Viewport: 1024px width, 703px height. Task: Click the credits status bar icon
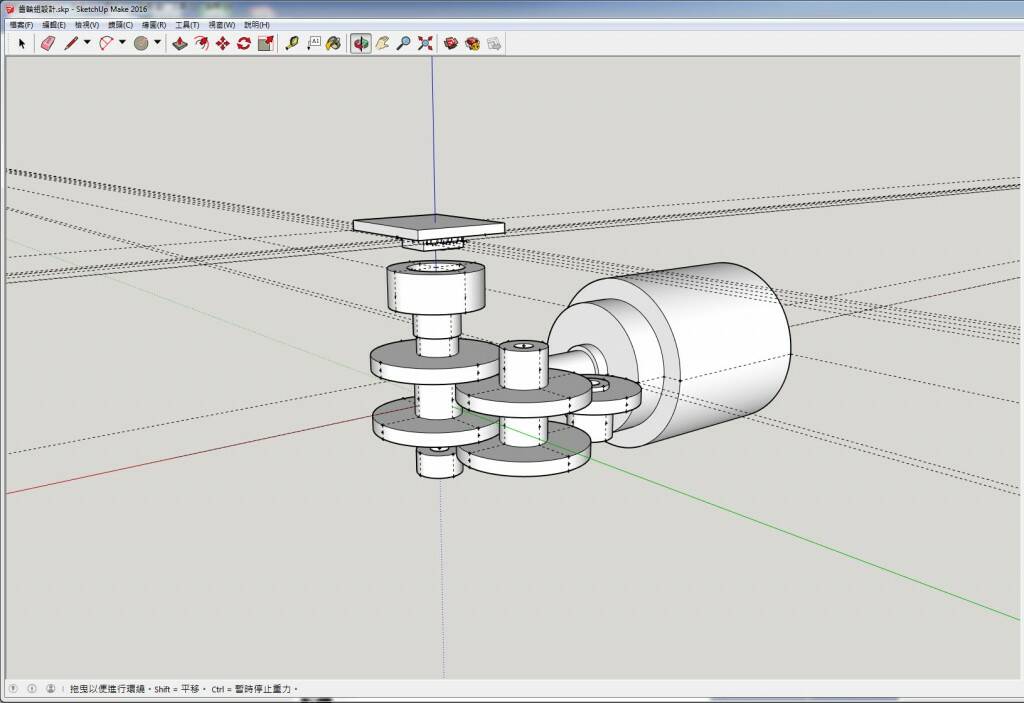coord(32,689)
